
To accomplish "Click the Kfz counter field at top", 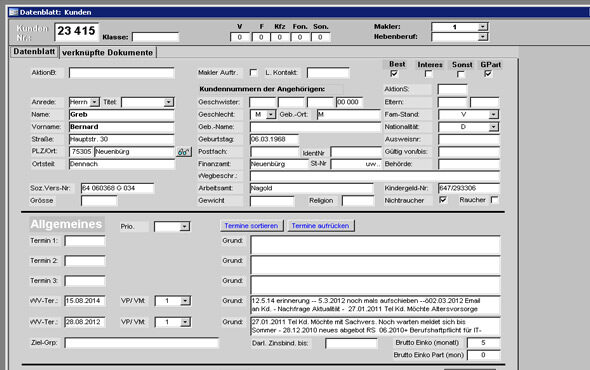I will pyautogui.click(x=280, y=37).
